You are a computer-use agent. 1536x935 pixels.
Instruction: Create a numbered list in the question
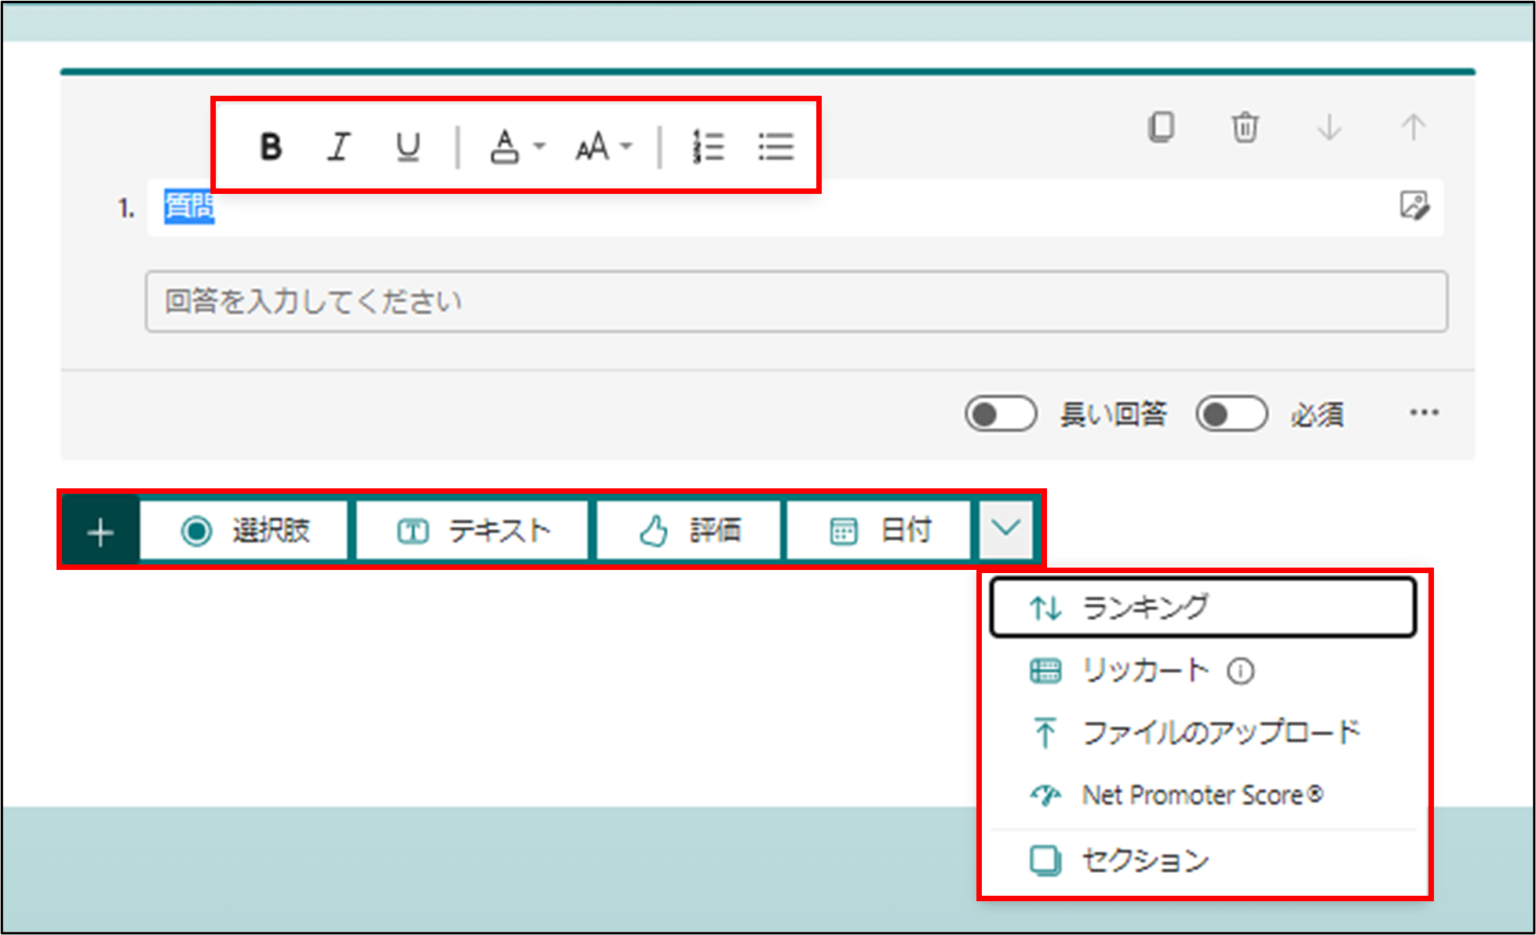click(707, 147)
